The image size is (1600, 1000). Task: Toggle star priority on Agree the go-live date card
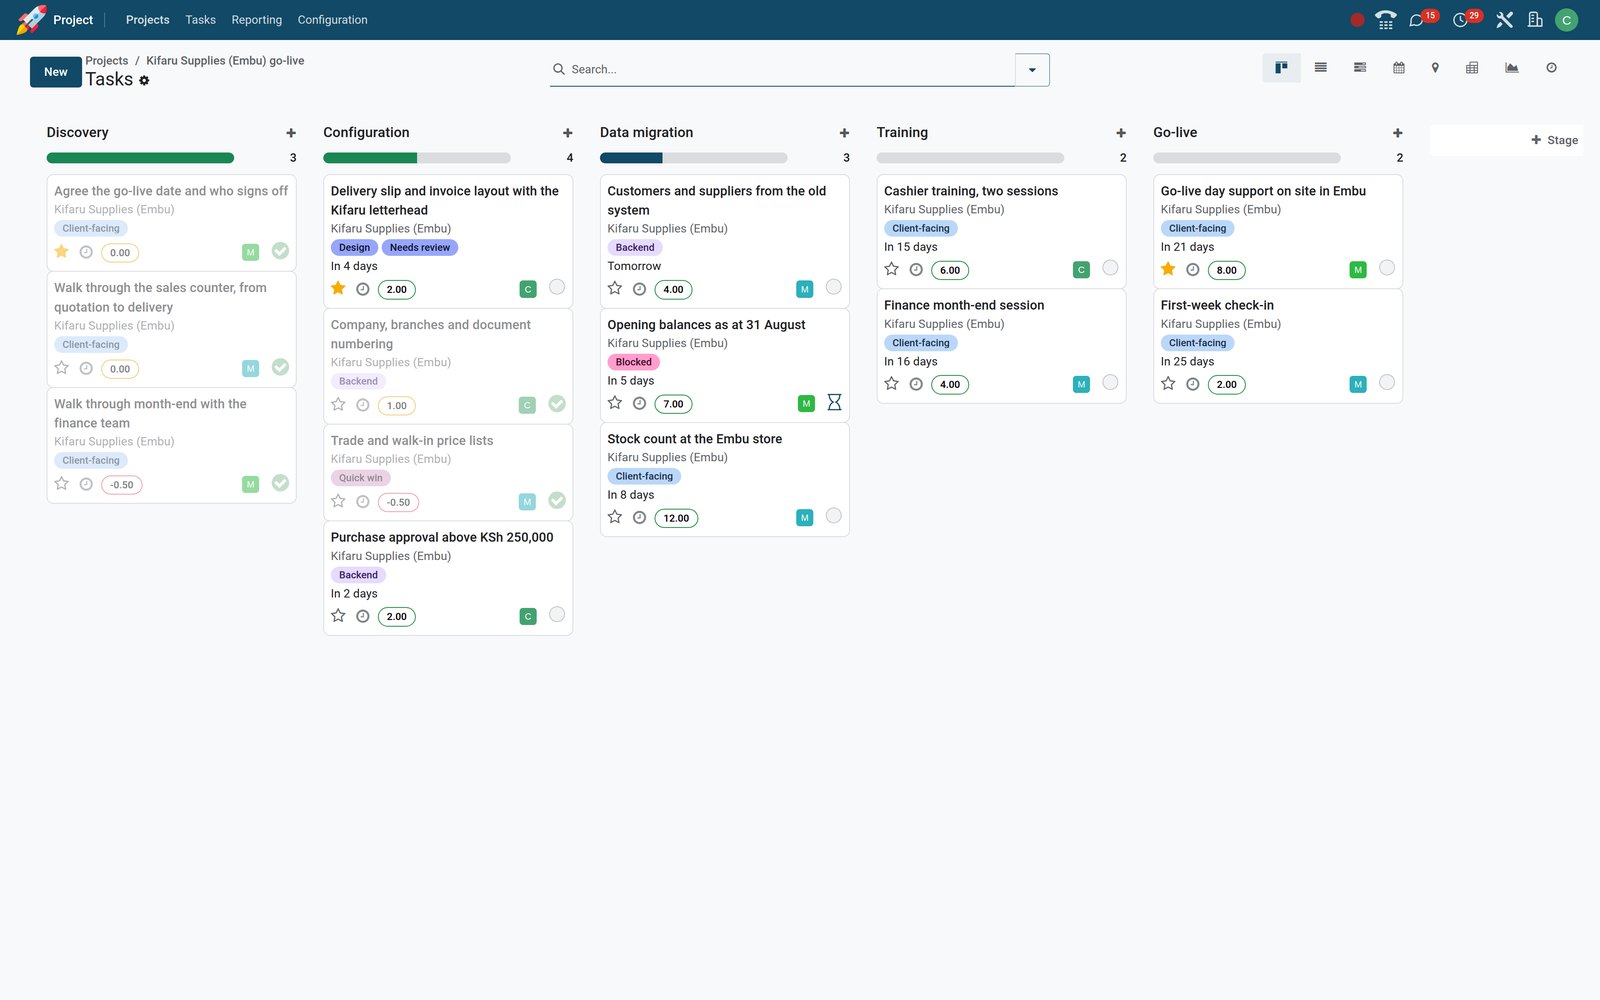tap(62, 252)
